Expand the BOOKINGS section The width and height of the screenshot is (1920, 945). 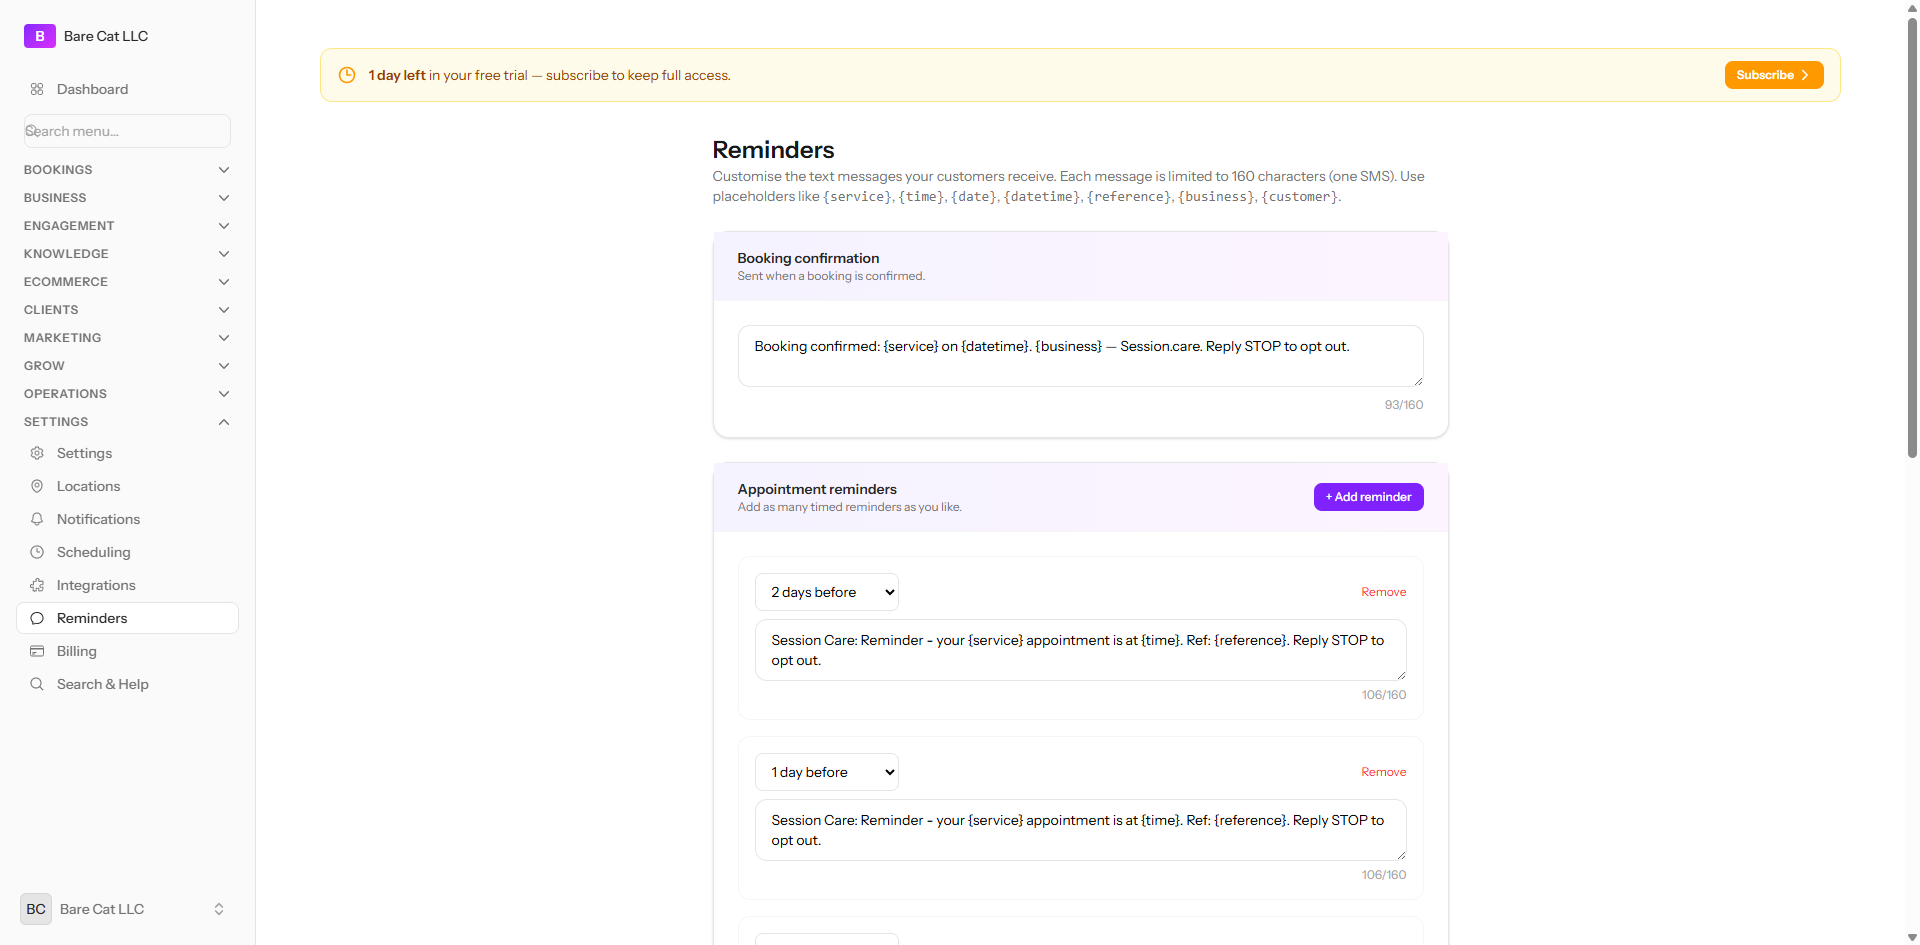(127, 170)
